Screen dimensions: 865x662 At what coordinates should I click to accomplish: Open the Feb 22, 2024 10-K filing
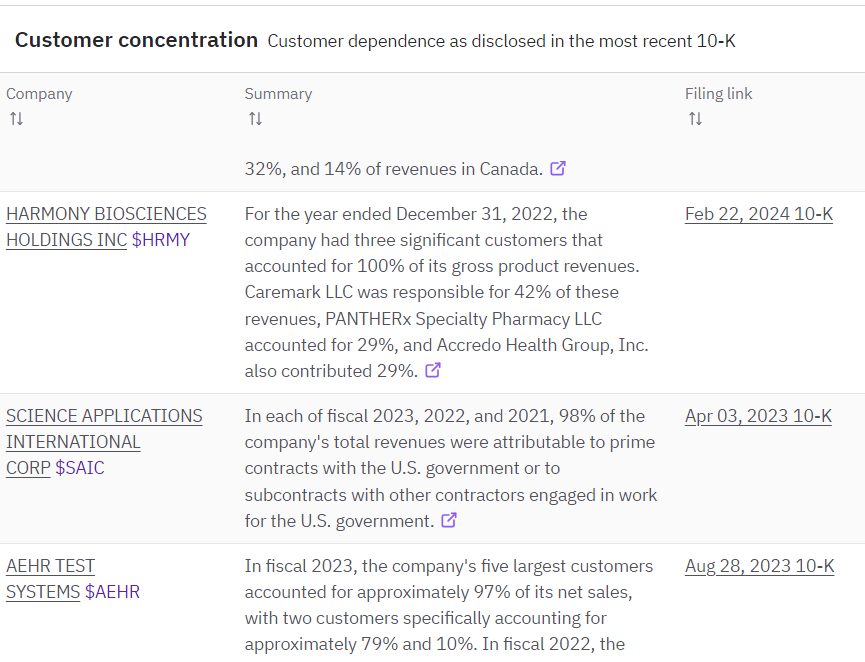pos(758,213)
